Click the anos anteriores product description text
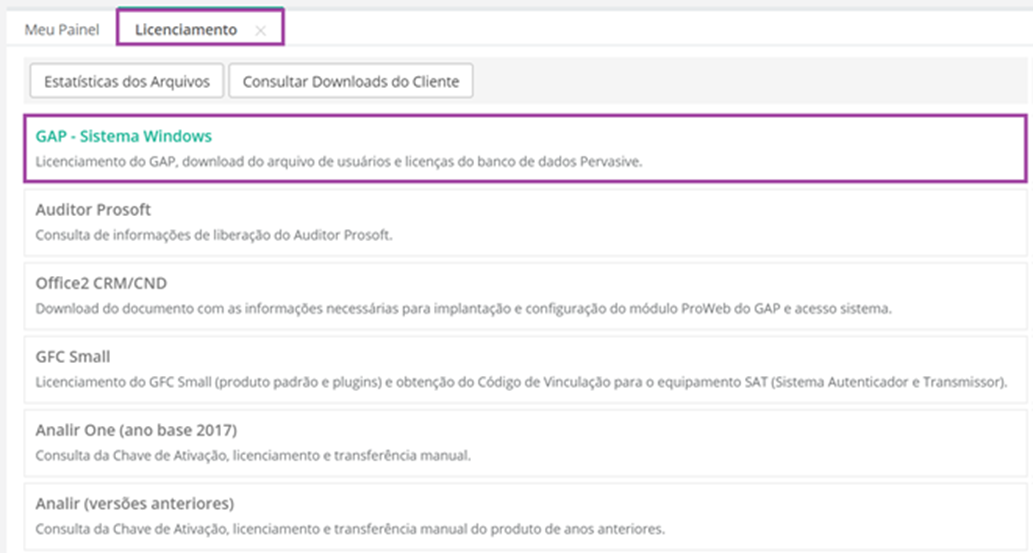This screenshot has width=1033, height=553. (350, 529)
